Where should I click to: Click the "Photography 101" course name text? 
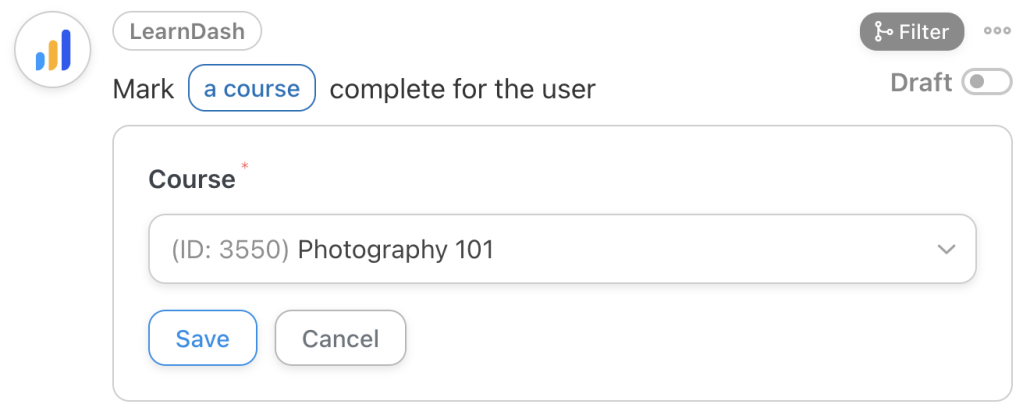click(x=396, y=249)
